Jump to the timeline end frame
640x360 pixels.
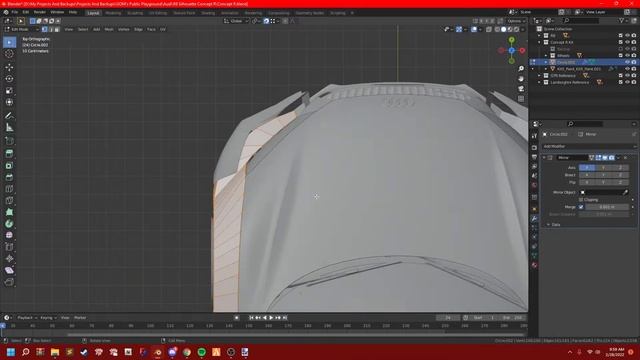[285, 318]
